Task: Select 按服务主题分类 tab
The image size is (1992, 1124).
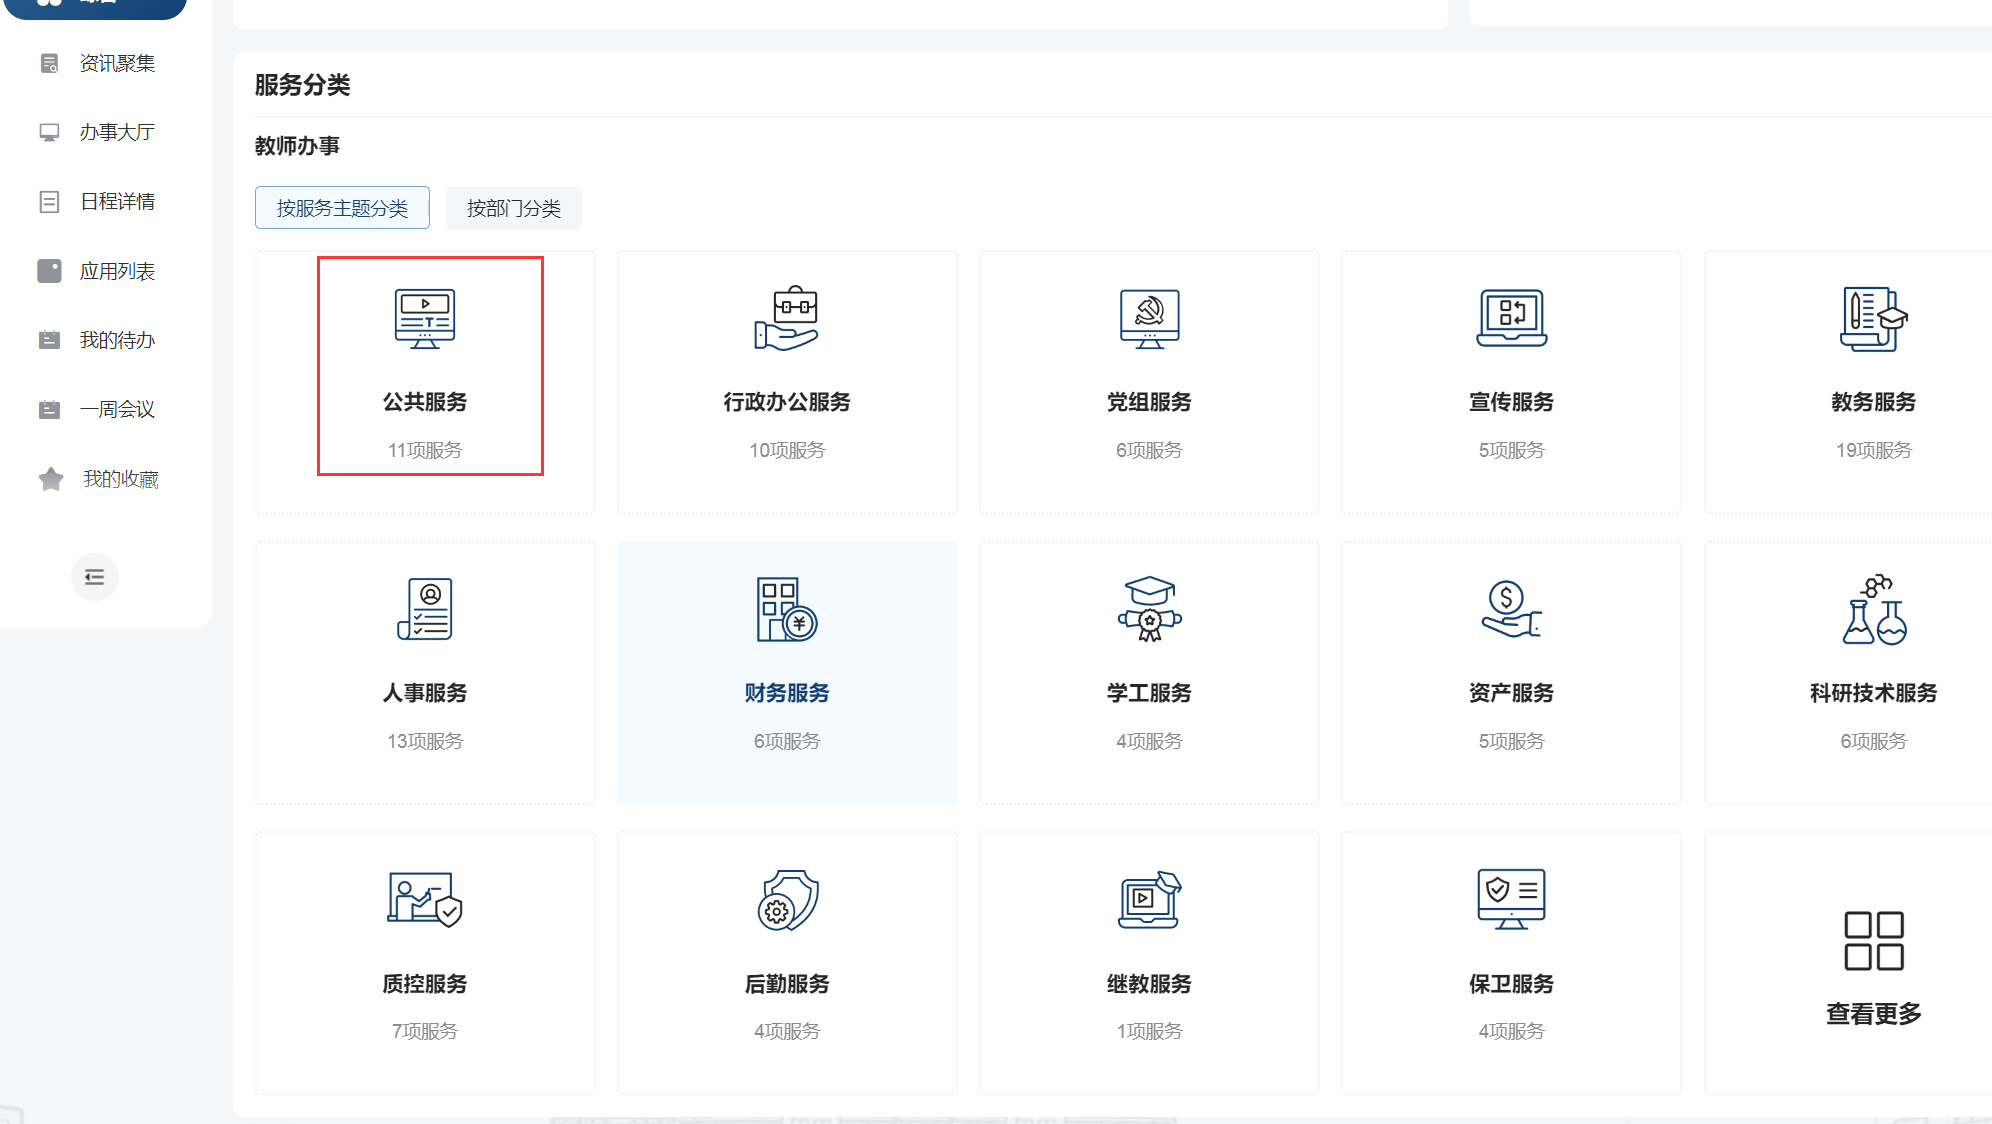Action: coord(342,208)
